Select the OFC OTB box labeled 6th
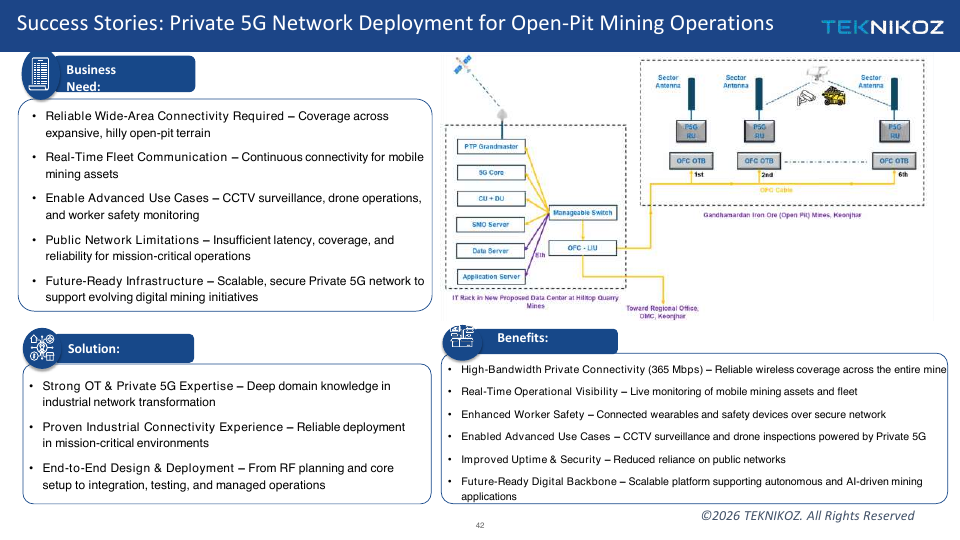This screenshot has height=540, width=960. (x=894, y=161)
